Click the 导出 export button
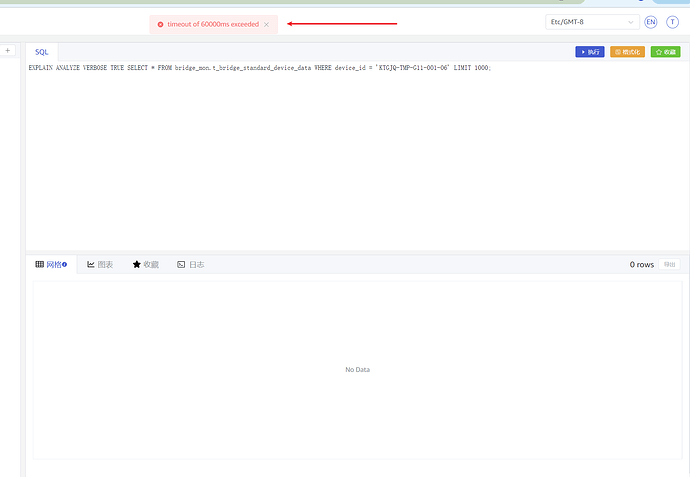 point(670,264)
